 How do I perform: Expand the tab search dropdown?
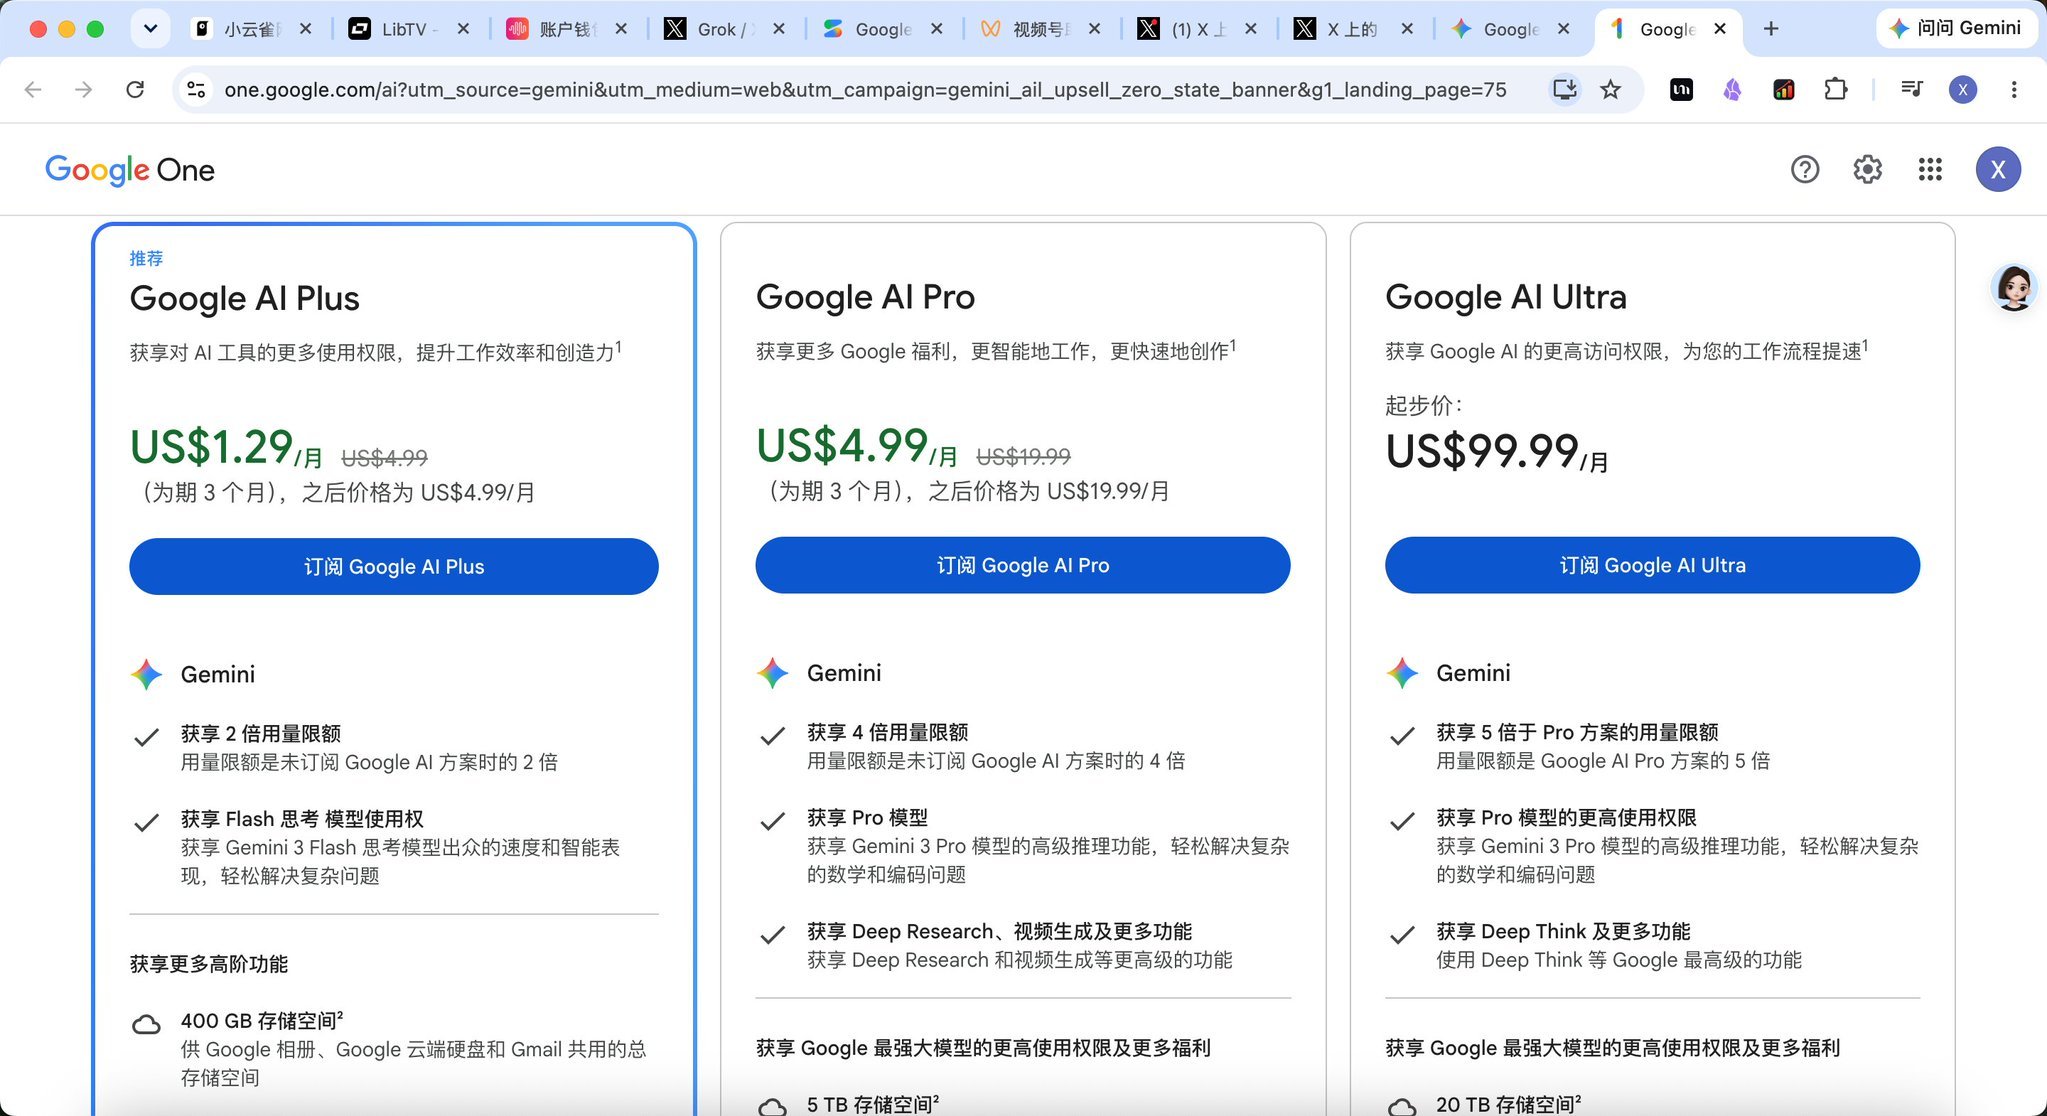tap(150, 29)
